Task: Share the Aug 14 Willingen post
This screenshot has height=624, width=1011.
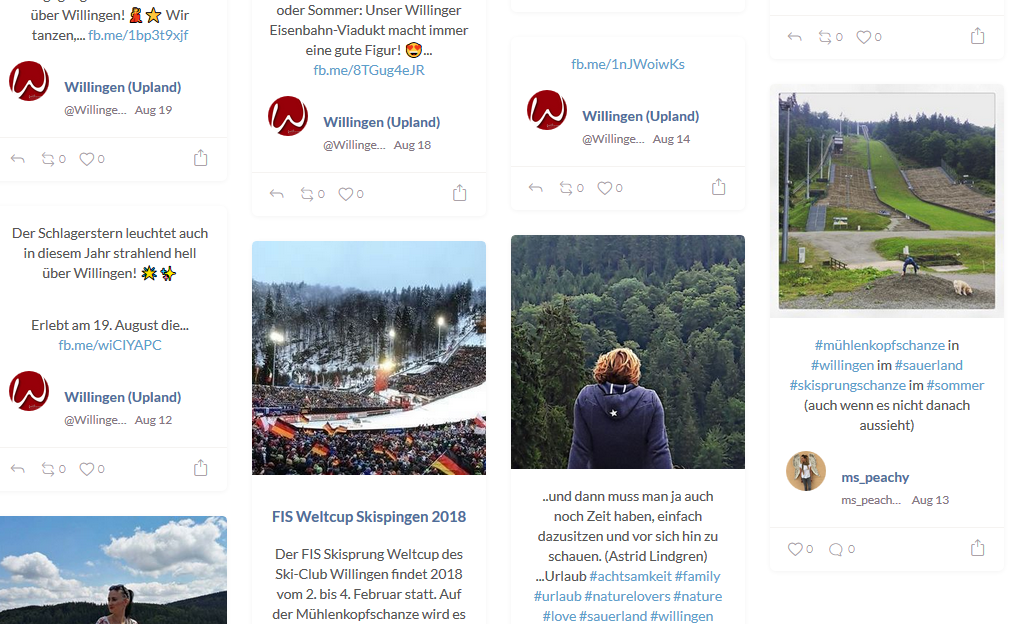Action: pyautogui.click(x=718, y=187)
